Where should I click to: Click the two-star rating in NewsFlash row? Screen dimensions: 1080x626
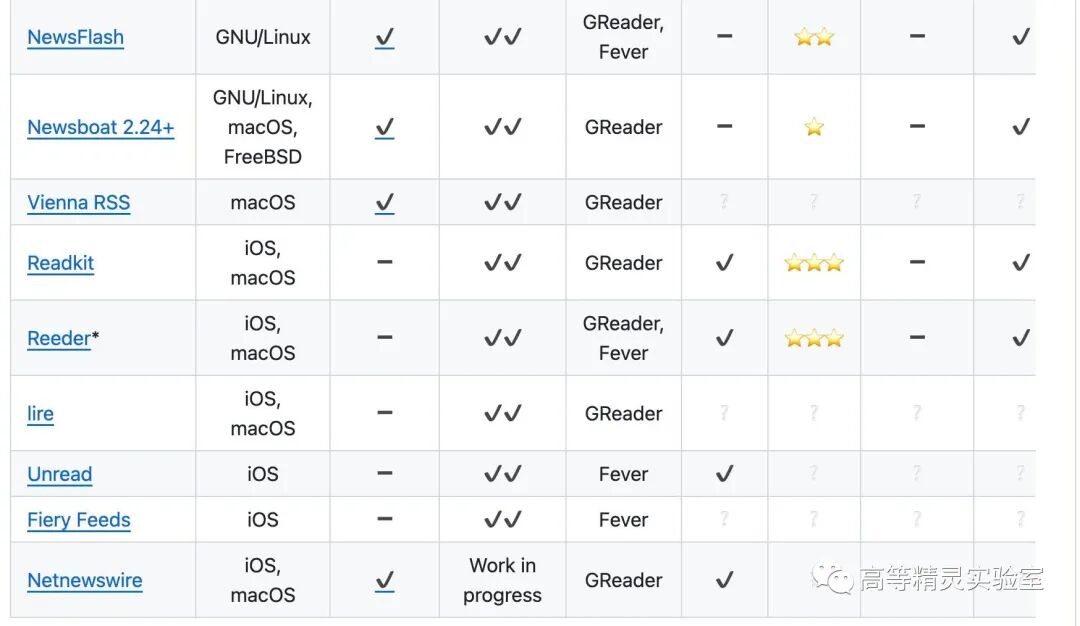coord(813,37)
